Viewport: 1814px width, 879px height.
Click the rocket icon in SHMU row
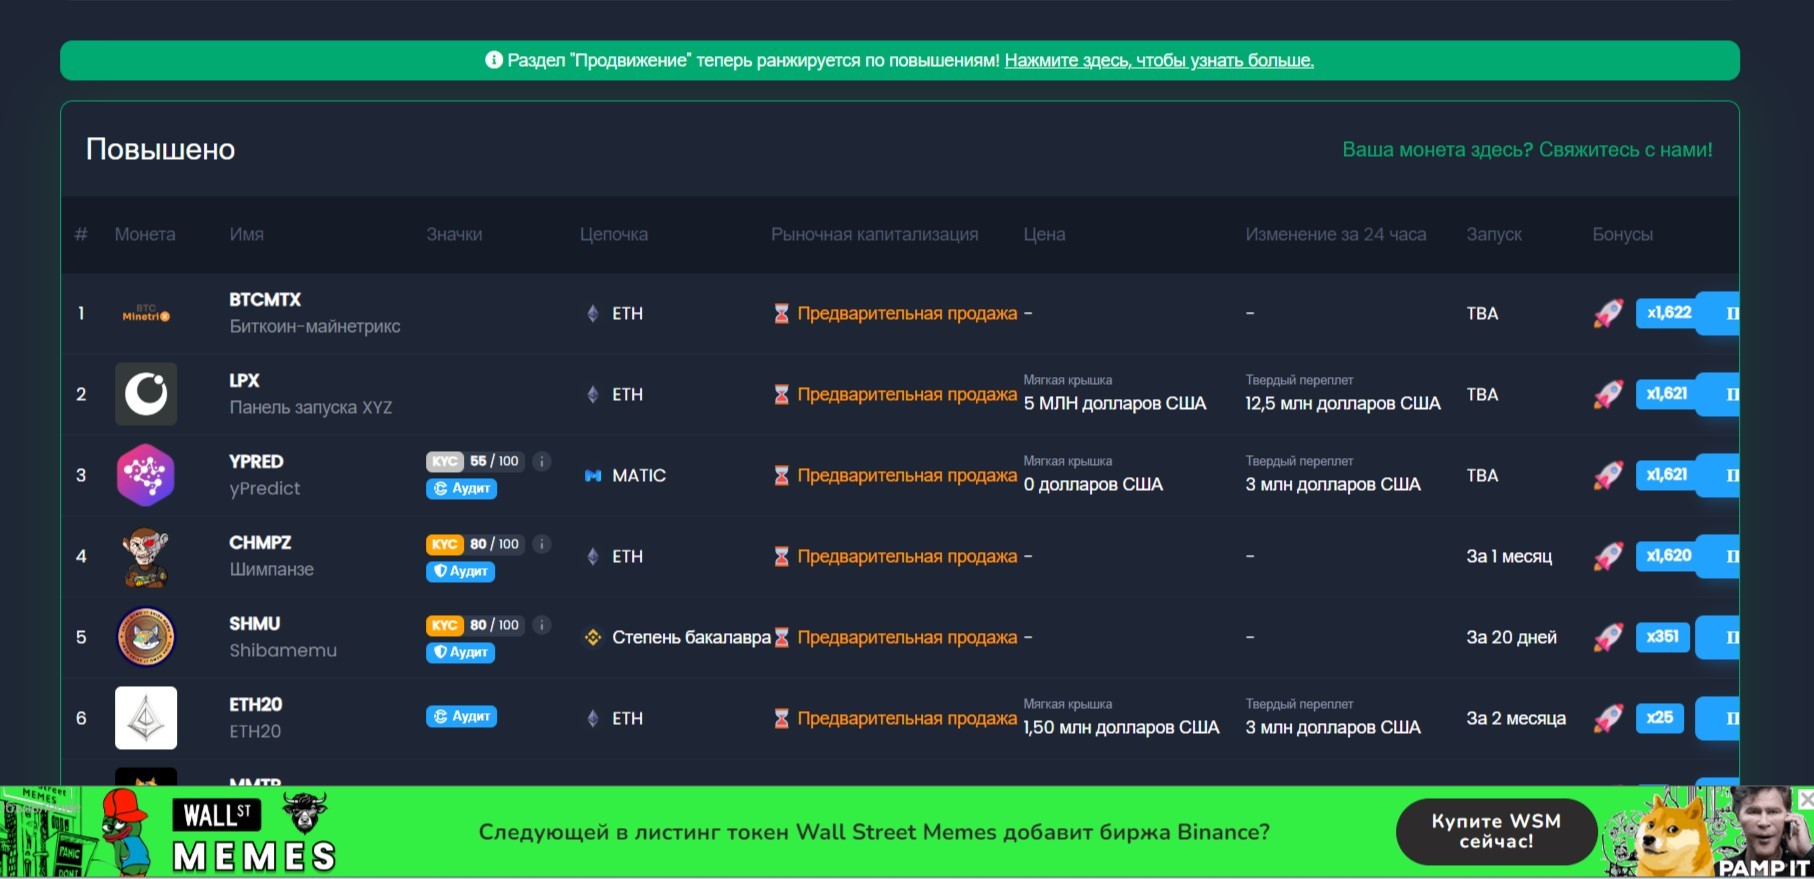click(x=1608, y=637)
